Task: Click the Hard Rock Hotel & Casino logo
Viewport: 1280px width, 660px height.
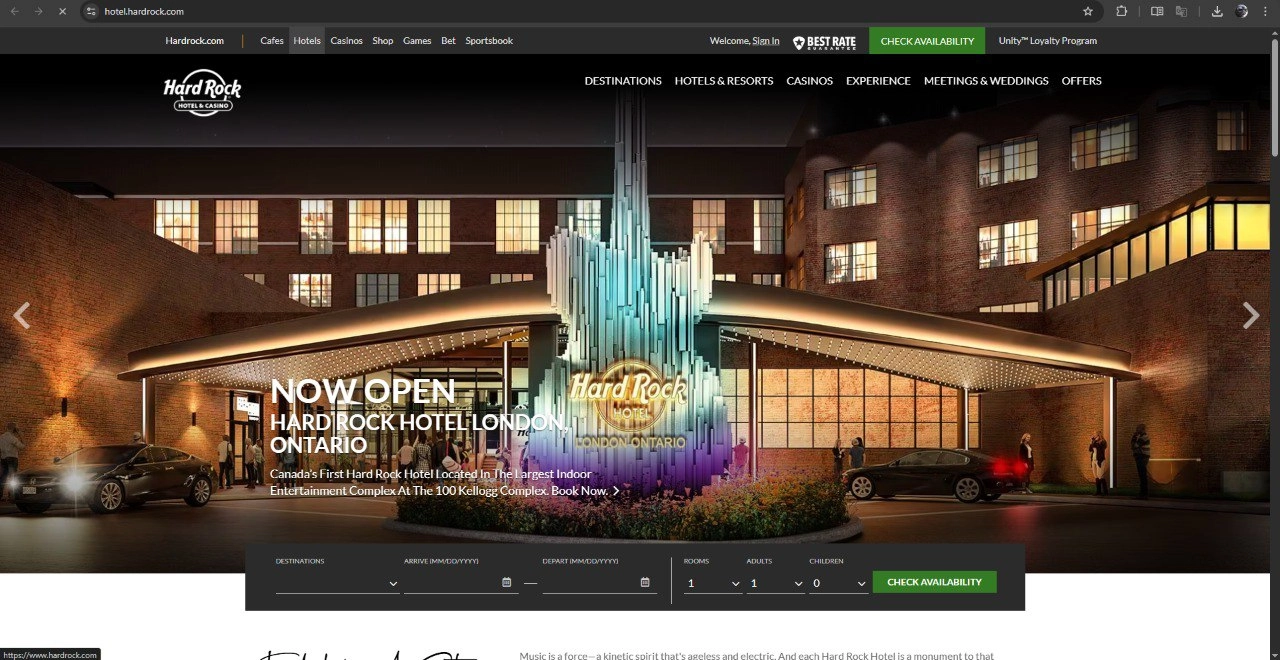Action: [203, 92]
